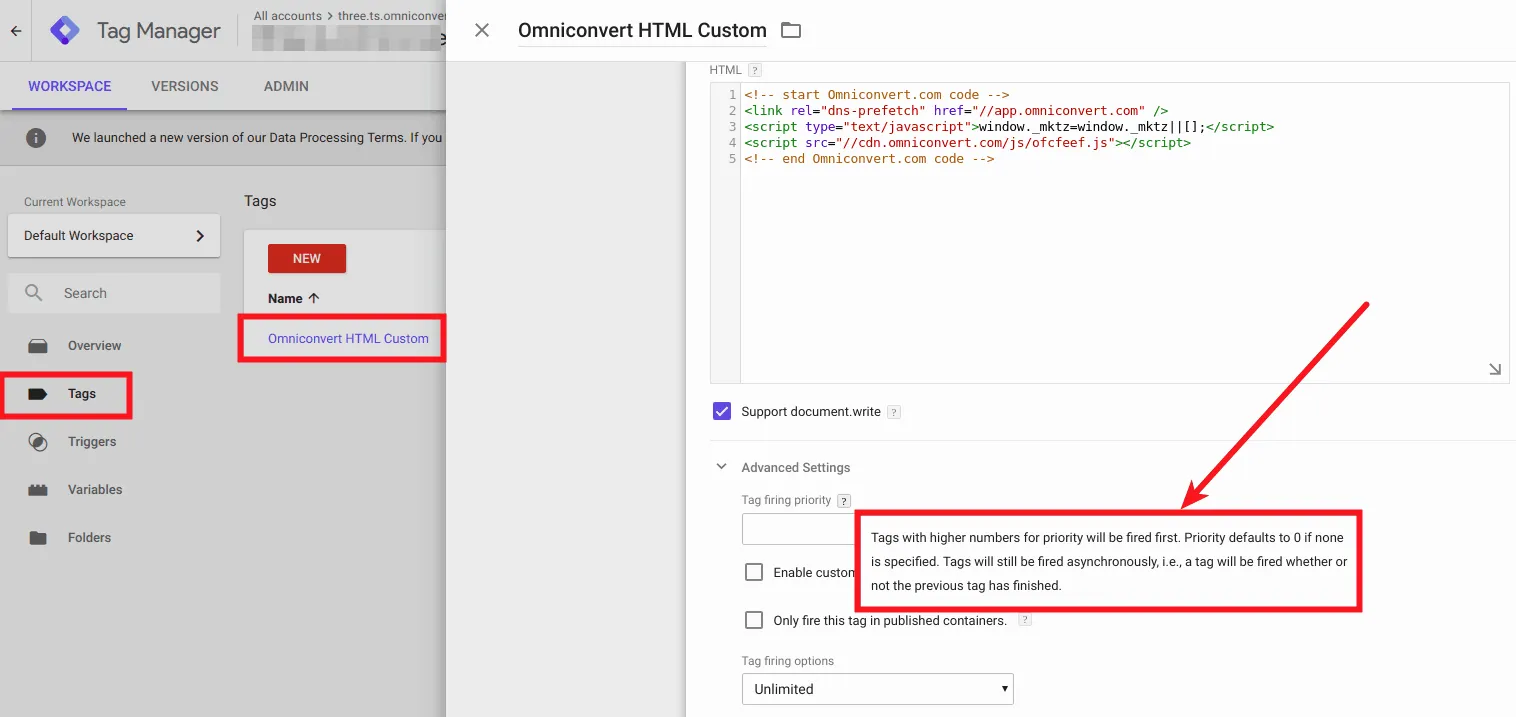Click the Tag Manager diamond logo
Image resolution: width=1516 pixels, height=717 pixels.
[x=65, y=31]
